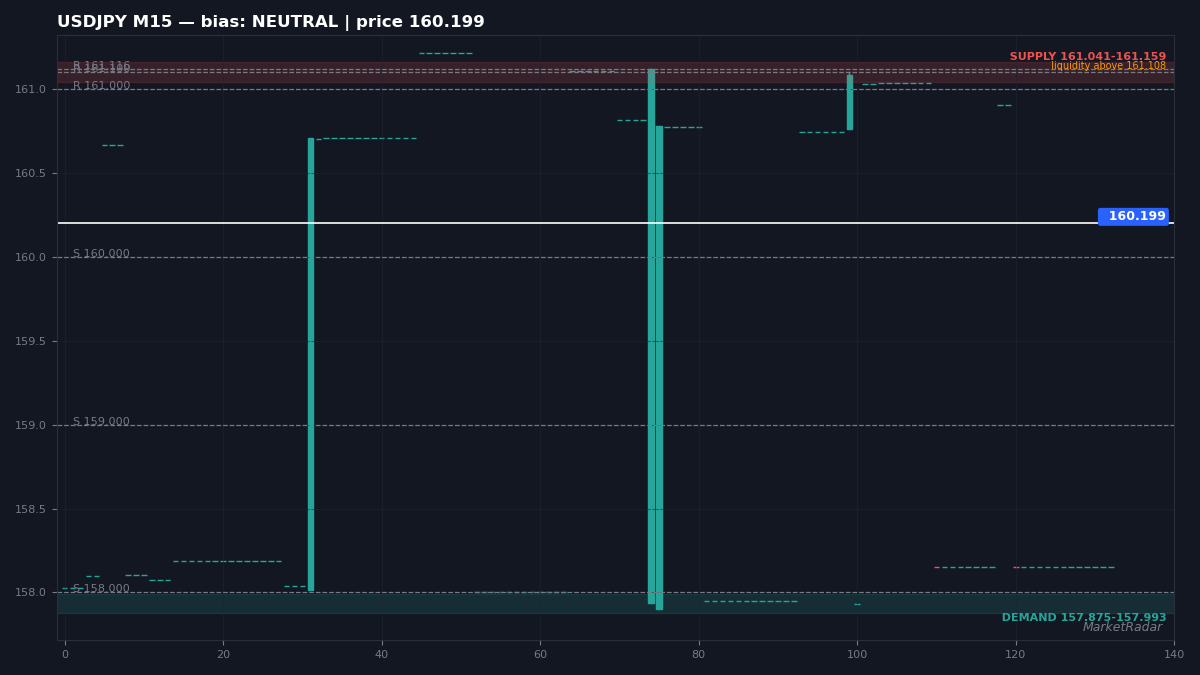The height and width of the screenshot is (675, 1200).
Task: Click the 158.5 y-axis tick label
Action: point(30,510)
